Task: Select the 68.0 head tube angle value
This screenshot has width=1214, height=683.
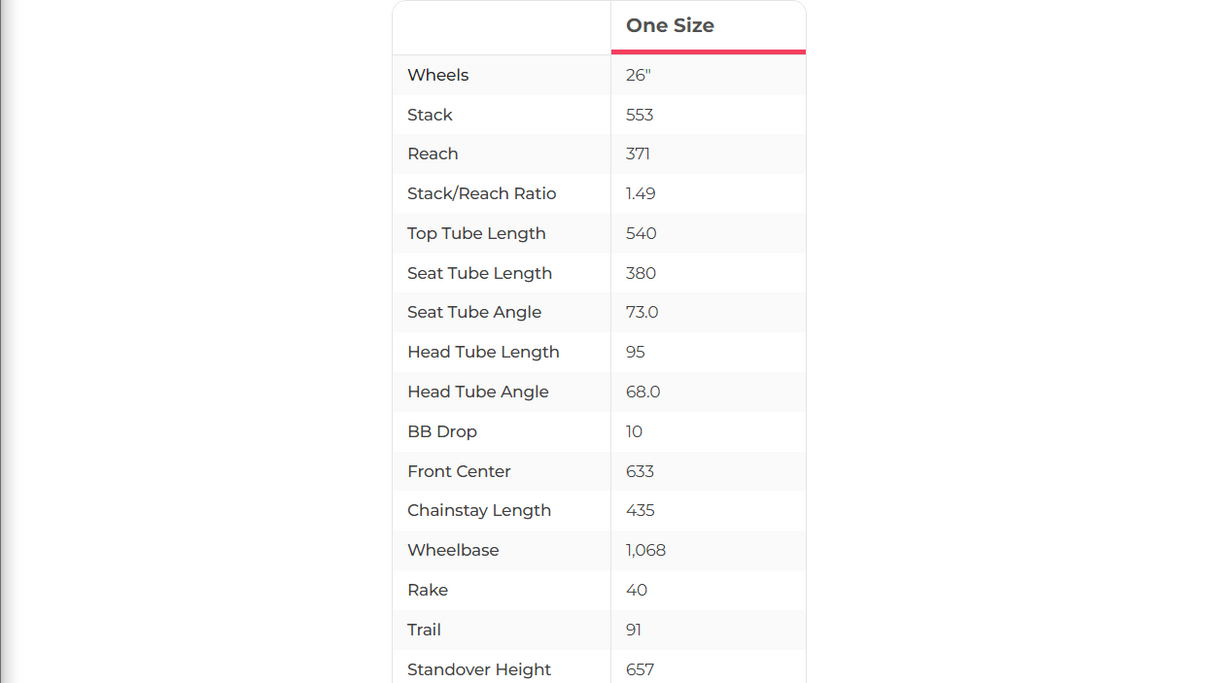Action: (643, 392)
